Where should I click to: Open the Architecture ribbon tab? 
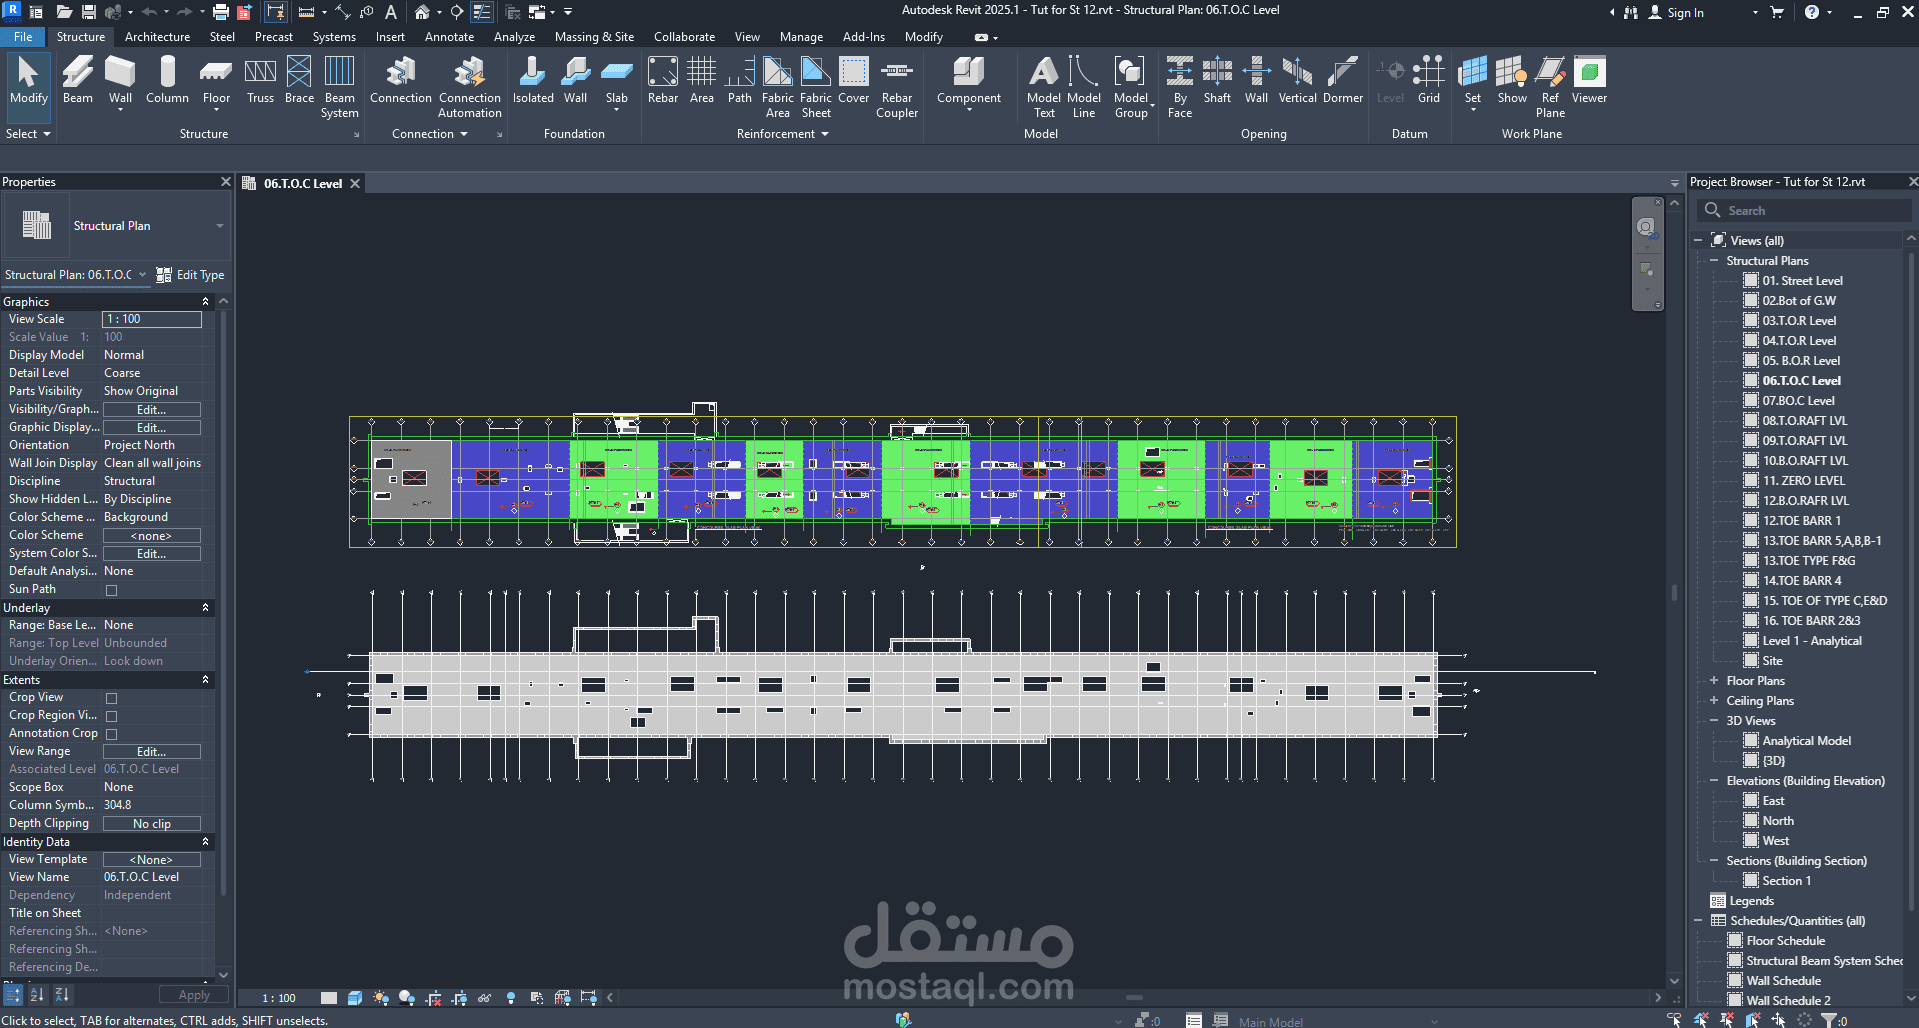click(x=157, y=37)
